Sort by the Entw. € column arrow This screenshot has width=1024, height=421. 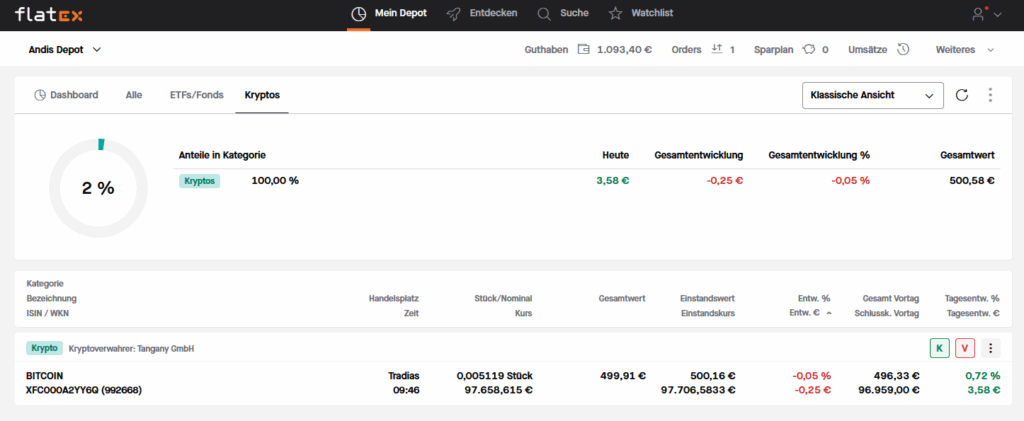point(829,314)
